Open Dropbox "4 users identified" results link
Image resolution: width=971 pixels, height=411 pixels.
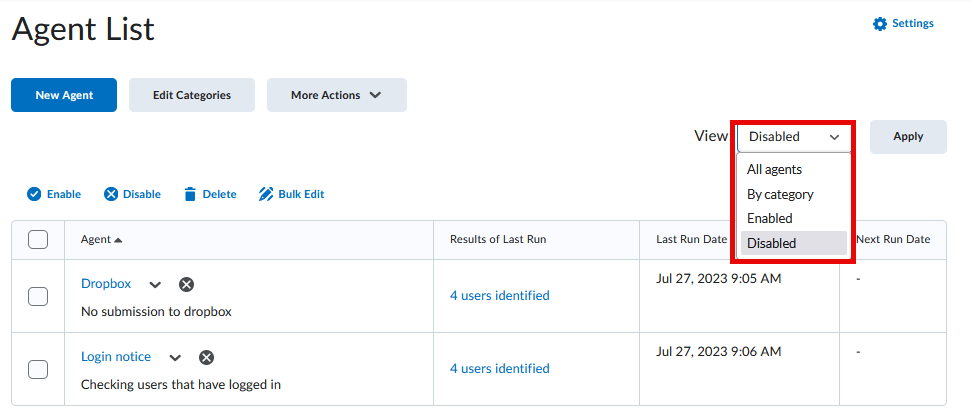[x=499, y=295]
